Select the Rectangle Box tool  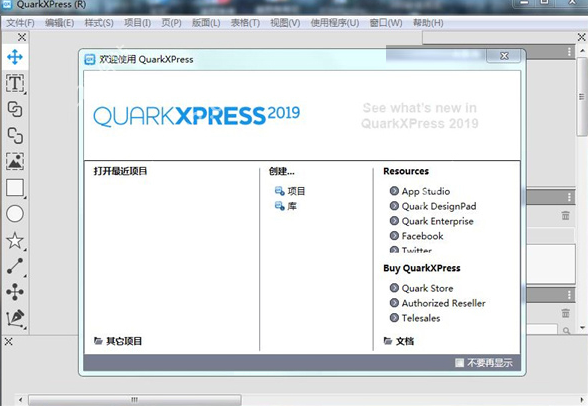coord(15,187)
